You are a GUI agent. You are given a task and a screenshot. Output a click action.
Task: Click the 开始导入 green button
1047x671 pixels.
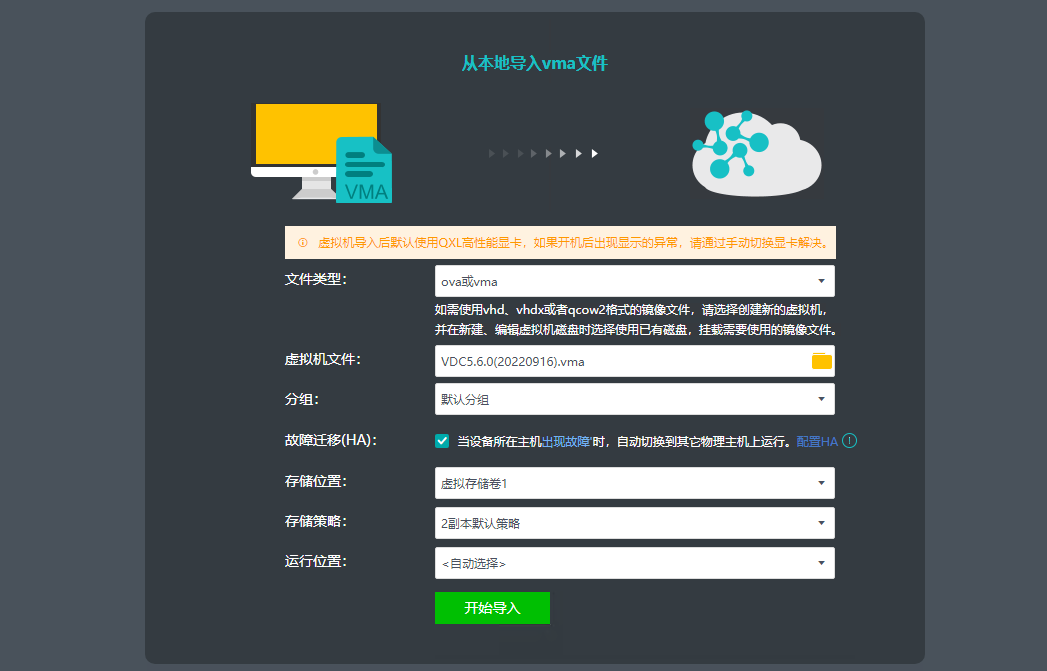(x=492, y=608)
